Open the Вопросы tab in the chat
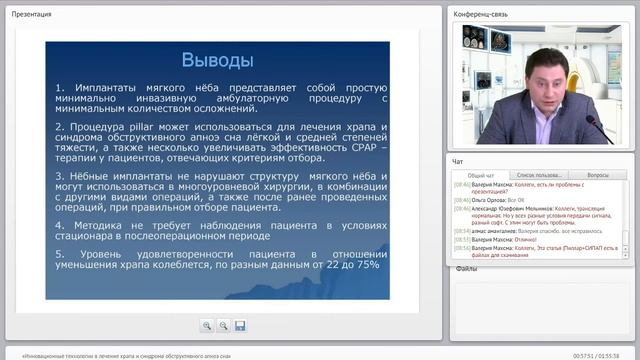Viewport: 640px width, 360px height. point(598,175)
